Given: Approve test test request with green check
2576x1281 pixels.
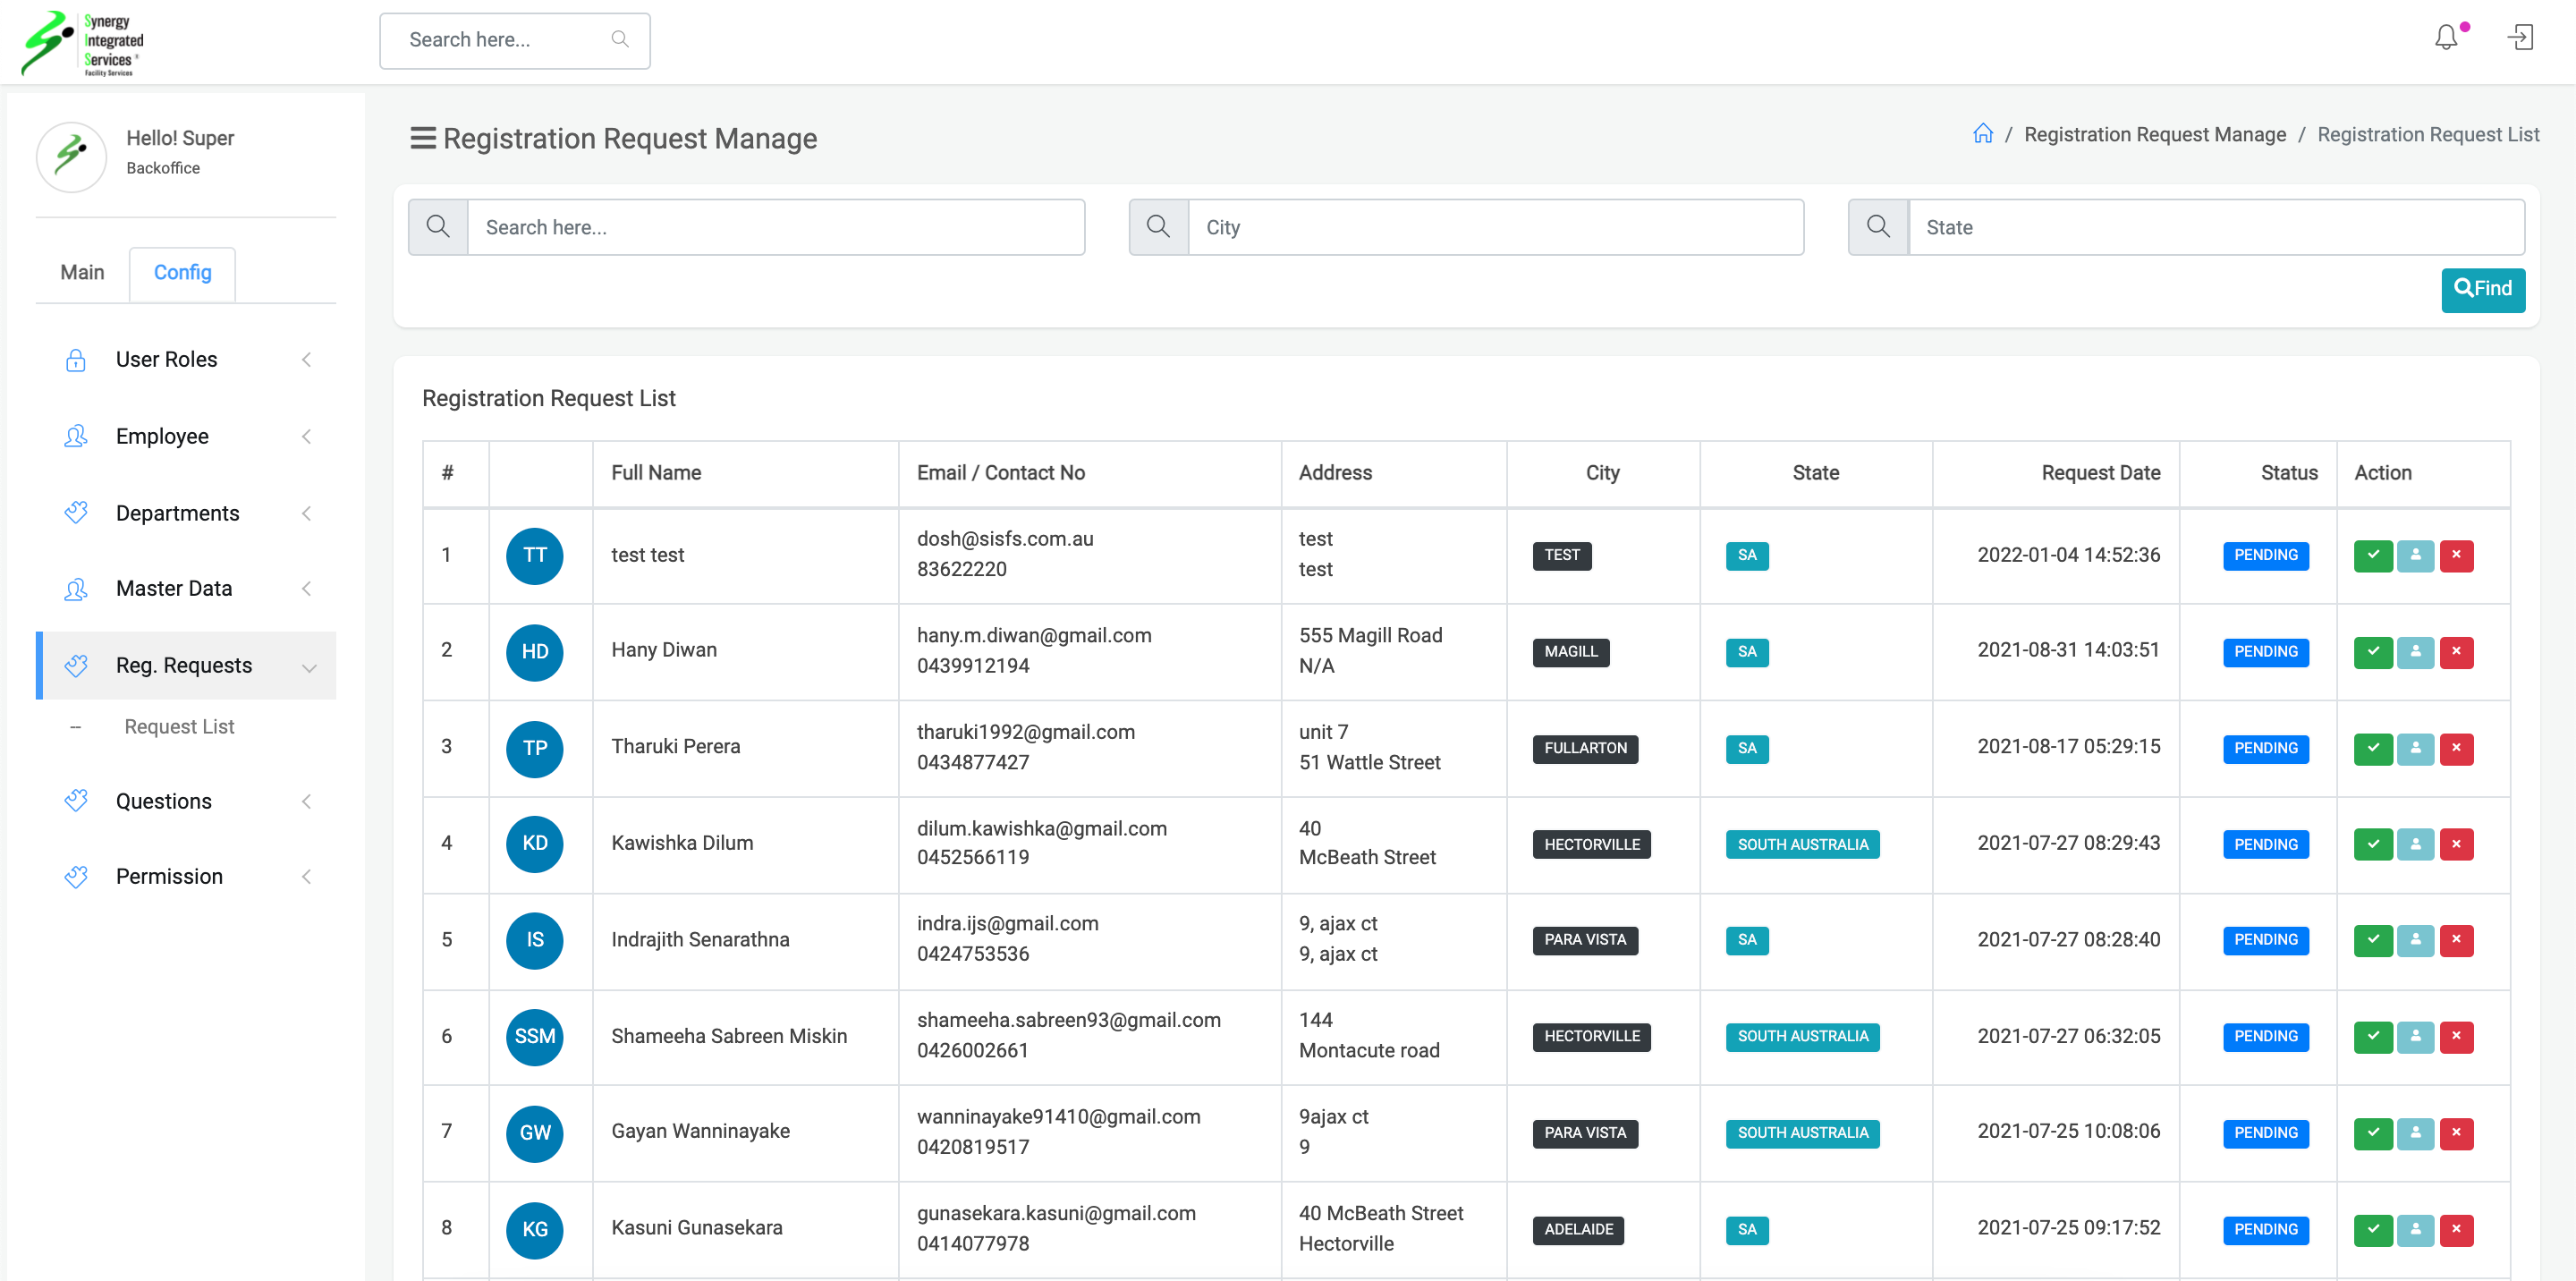Looking at the screenshot, I should click(x=2372, y=555).
